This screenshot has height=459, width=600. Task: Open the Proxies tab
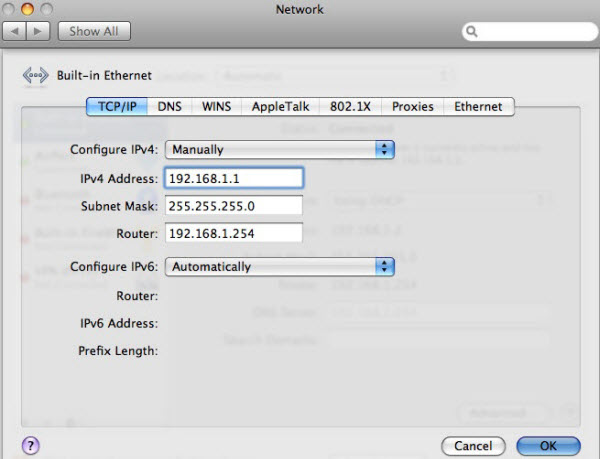click(412, 106)
